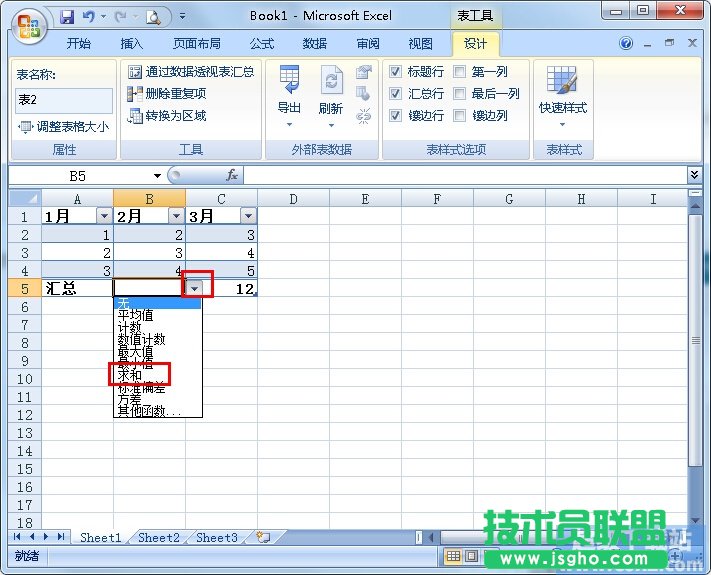Click 删除重复项 button
711x575 pixels.
176,93
